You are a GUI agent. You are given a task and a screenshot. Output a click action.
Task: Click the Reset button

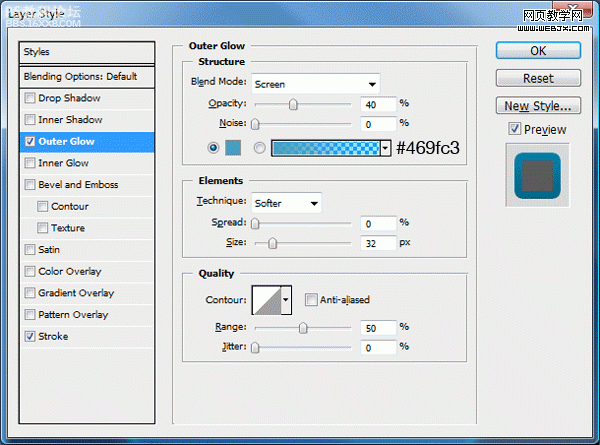538,78
